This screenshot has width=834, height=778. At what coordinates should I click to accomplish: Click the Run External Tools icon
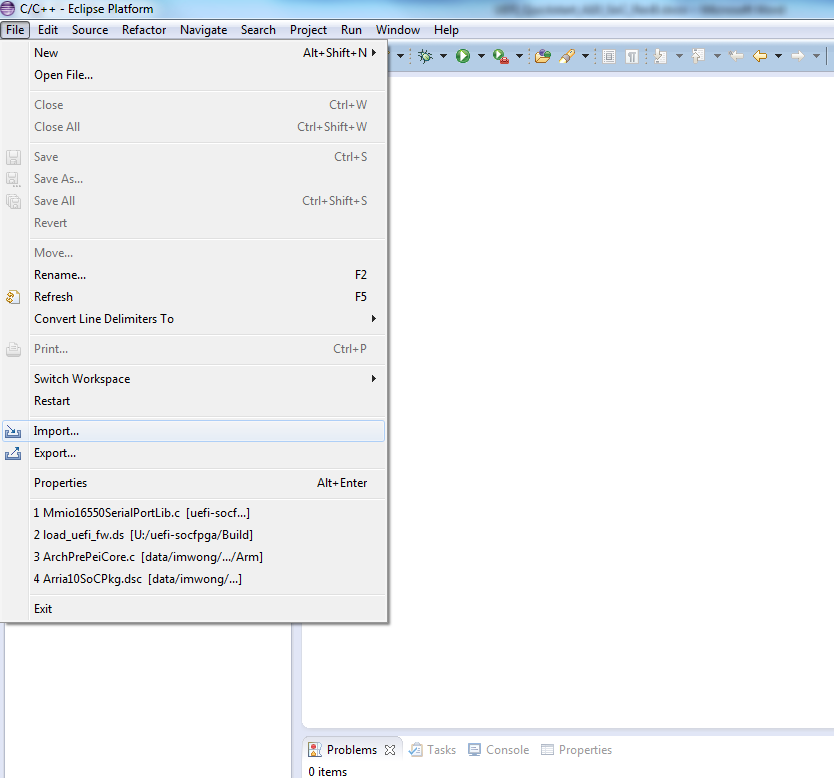(x=501, y=56)
